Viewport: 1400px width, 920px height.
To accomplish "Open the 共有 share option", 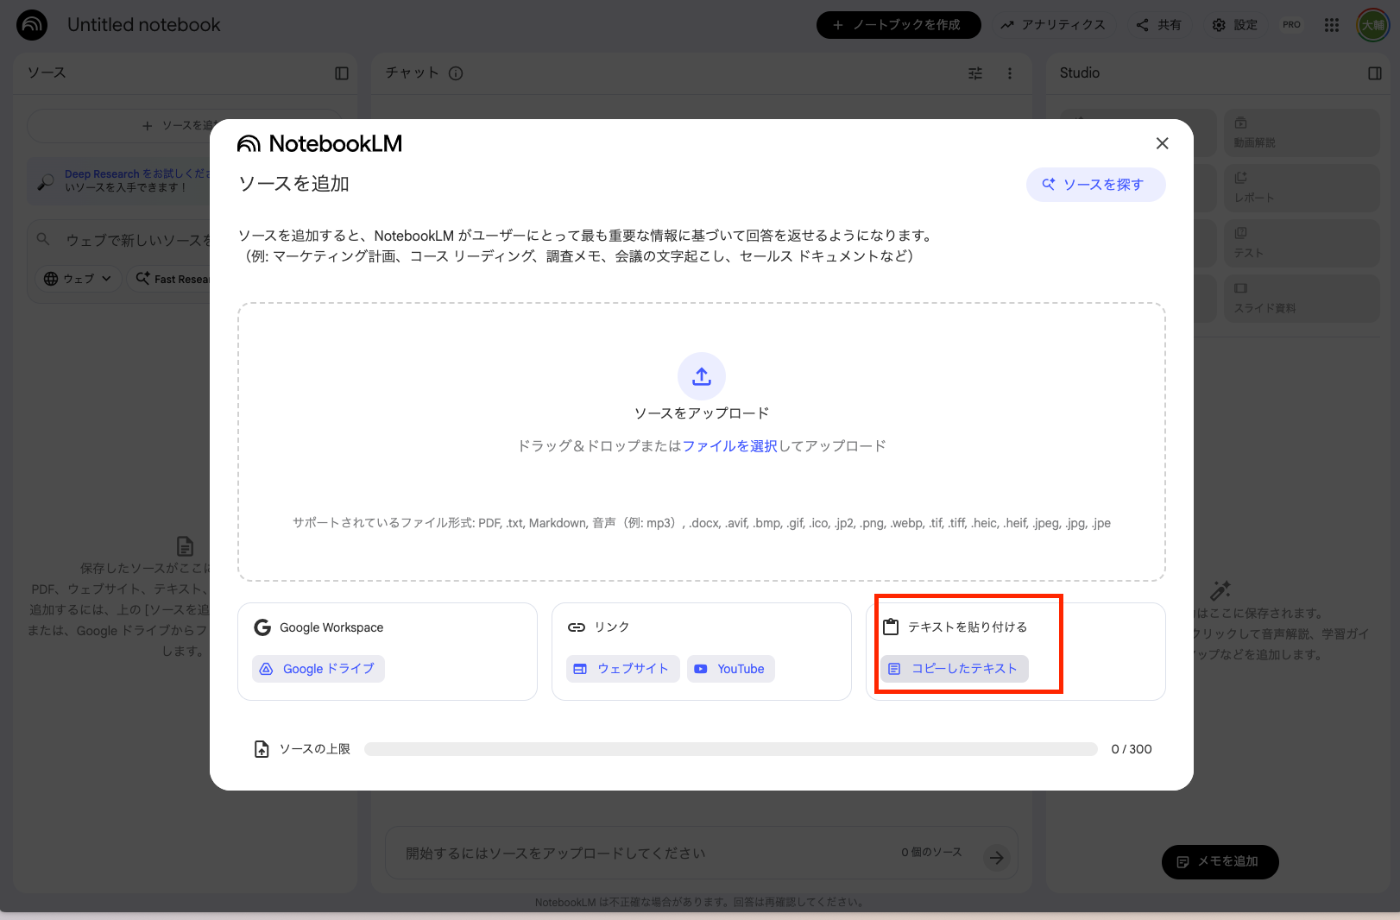I will [1159, 25].
